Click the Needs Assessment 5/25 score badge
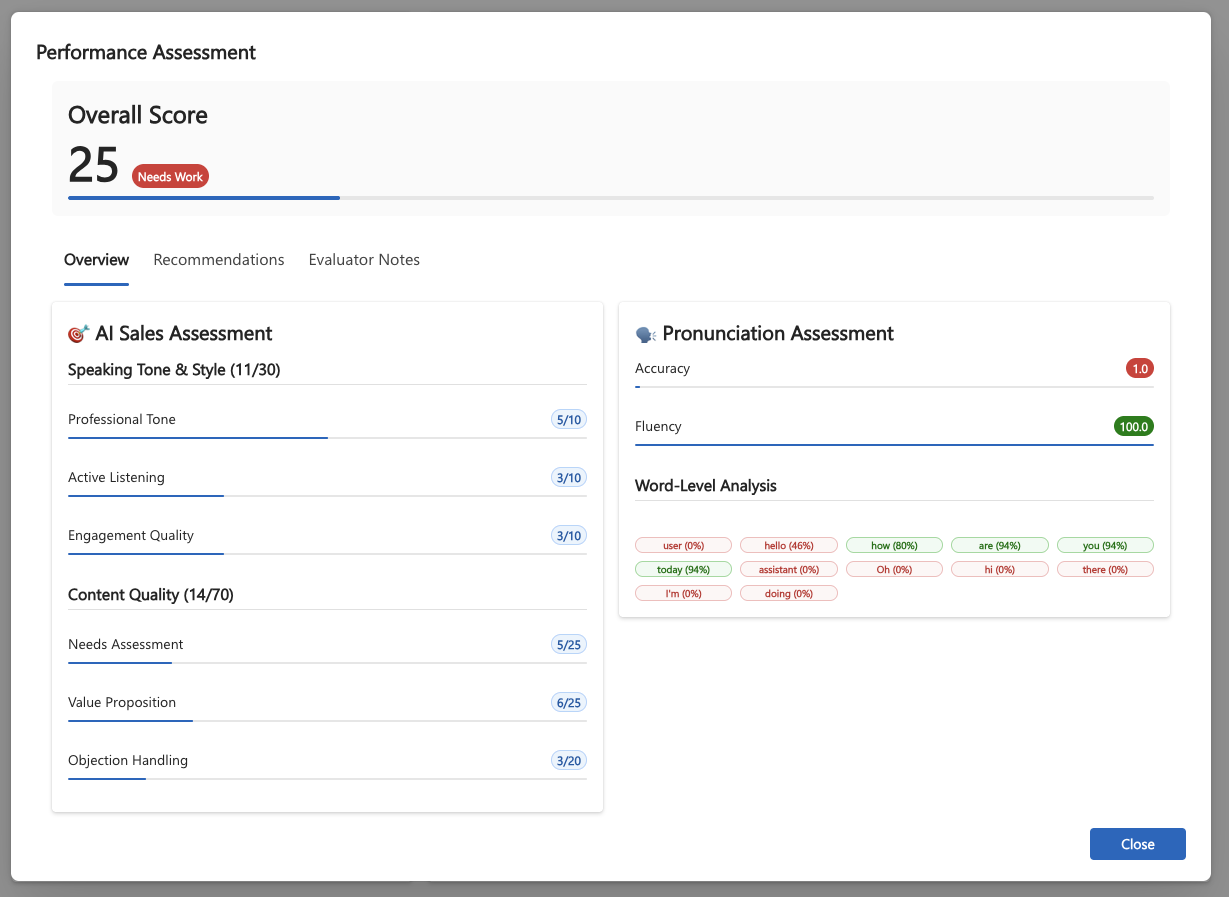Screen dimensions: 1229x897 pos(568,645)
